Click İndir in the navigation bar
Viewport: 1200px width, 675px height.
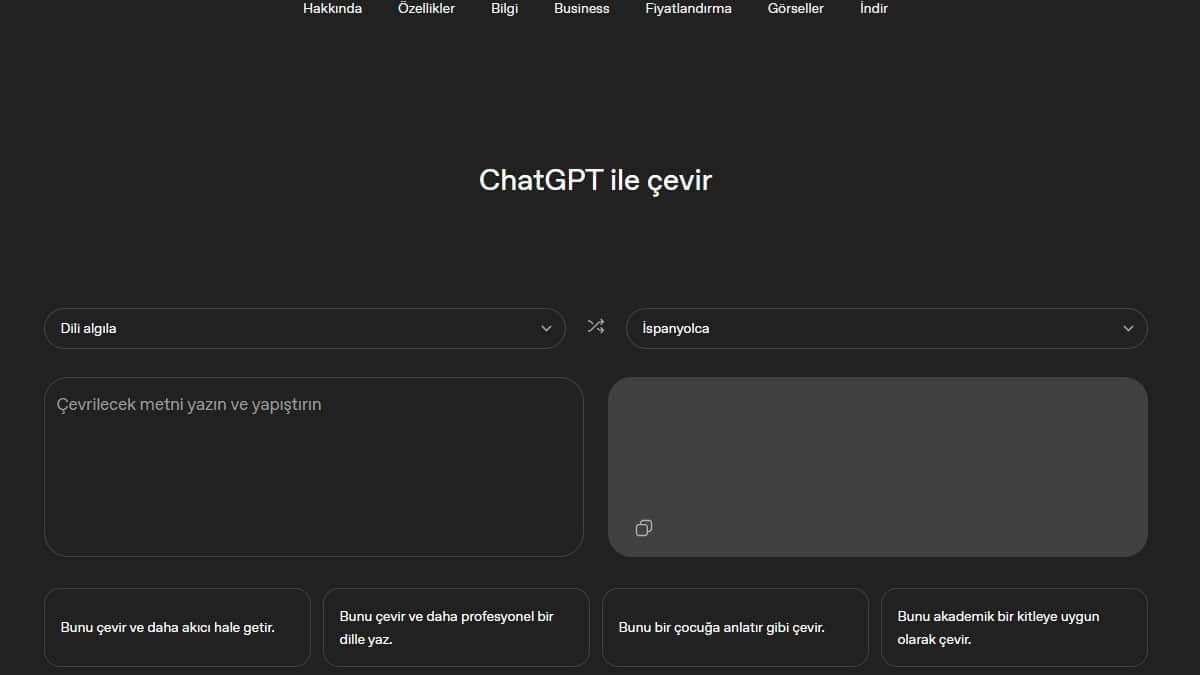872,8
